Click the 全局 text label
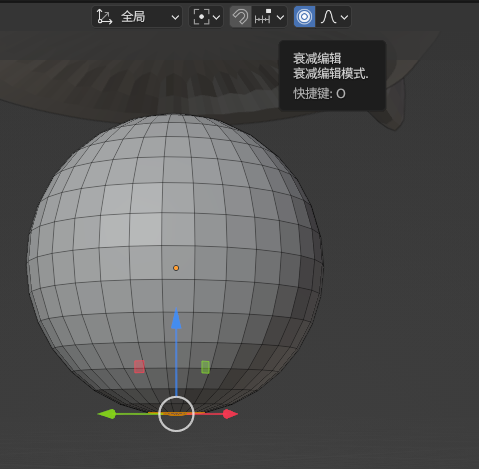 point(133,17)
